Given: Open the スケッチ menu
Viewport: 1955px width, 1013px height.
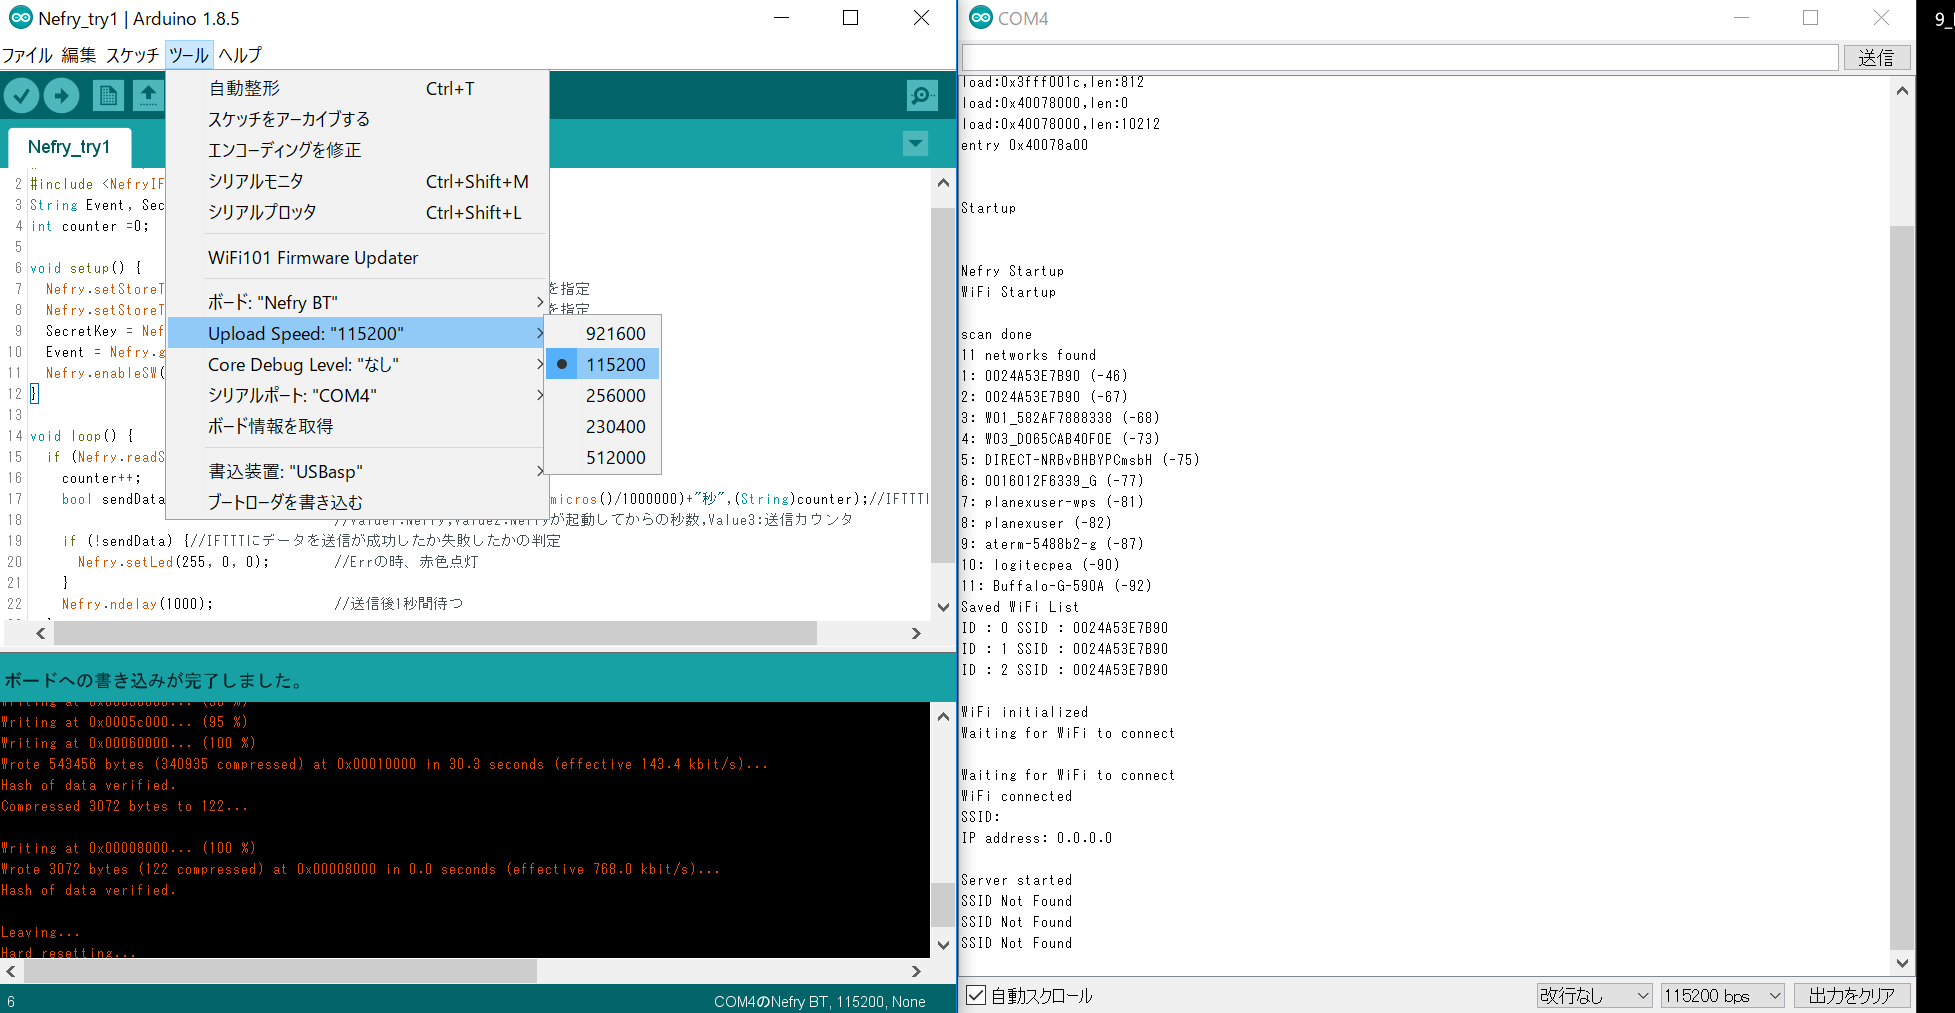Looking at the screenshot, I should pos(132,55).
